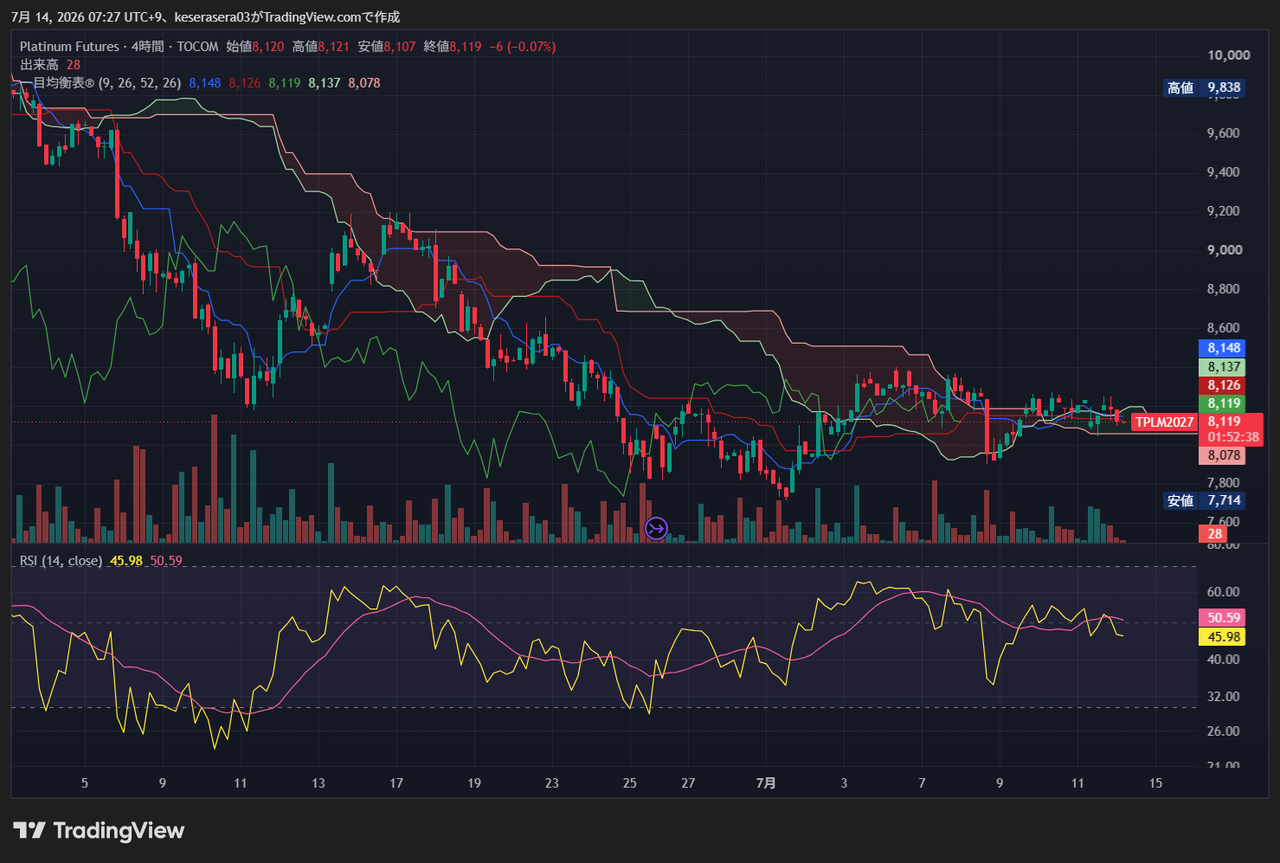Click the 21.00 RSI axis label
The height and width of the screenshot is (863, 1280).
click(1223, 766)
